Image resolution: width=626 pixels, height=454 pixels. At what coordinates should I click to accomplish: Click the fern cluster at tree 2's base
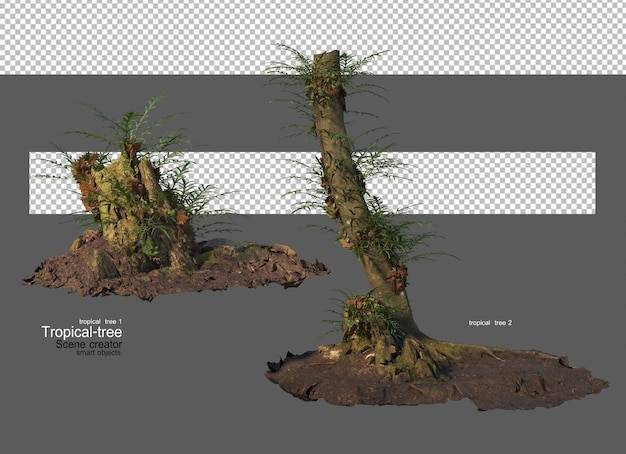(363, 315)
